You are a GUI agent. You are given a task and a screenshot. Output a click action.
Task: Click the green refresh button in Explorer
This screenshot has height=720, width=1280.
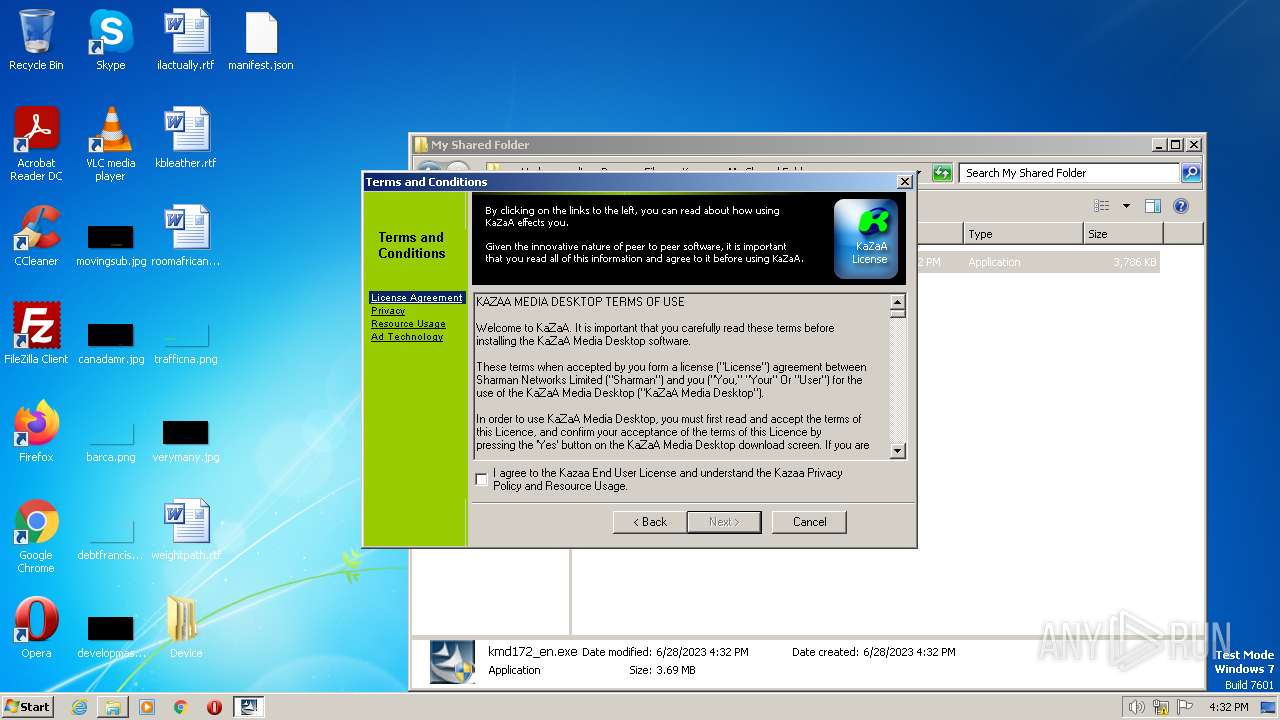(x=942, y=173)
